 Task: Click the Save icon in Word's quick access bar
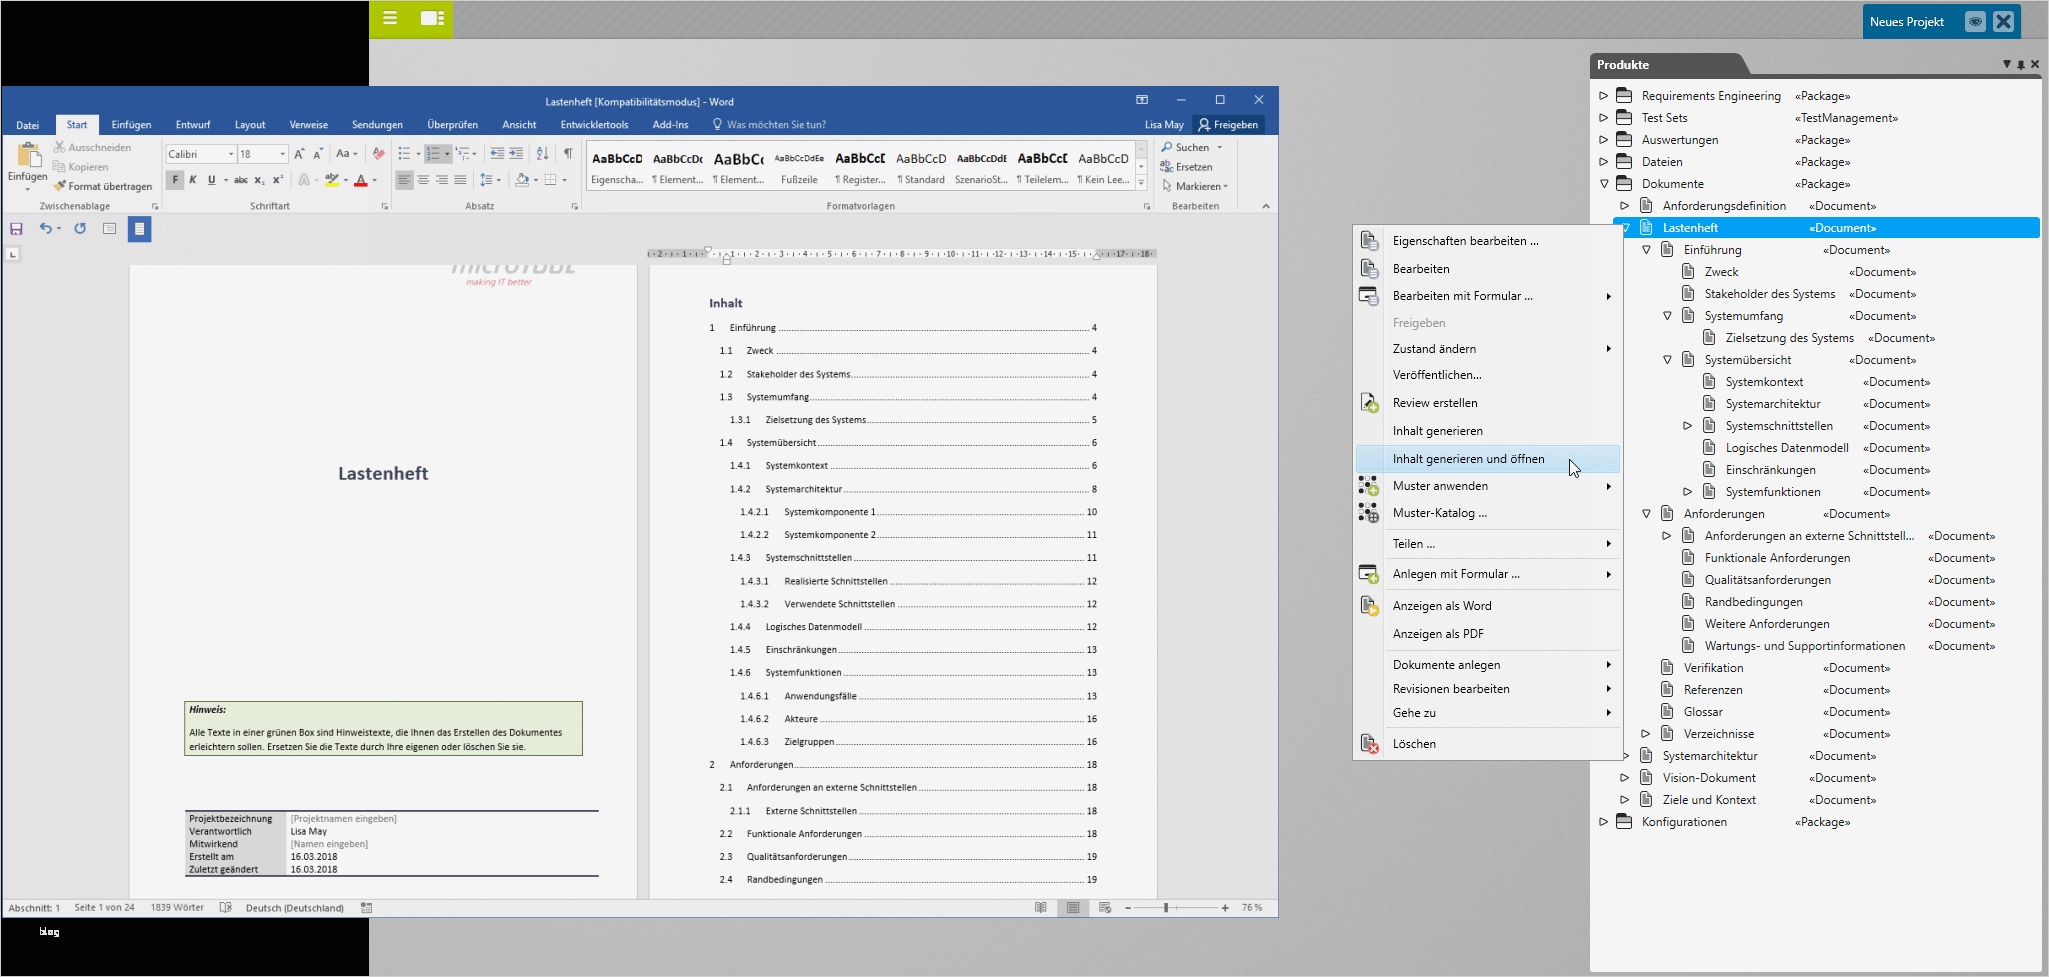(x=16, y=229)
